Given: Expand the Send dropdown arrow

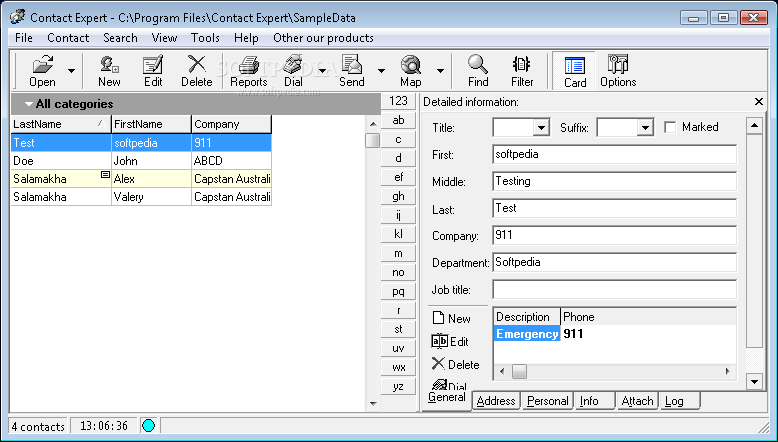Looking at the screenshot, I should point(381,71).
